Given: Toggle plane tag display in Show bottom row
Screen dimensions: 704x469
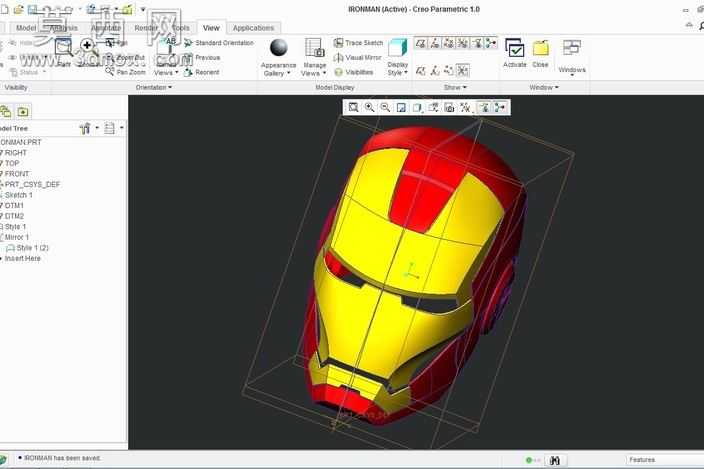Looking at the screenshot, I should click(421, 70).
